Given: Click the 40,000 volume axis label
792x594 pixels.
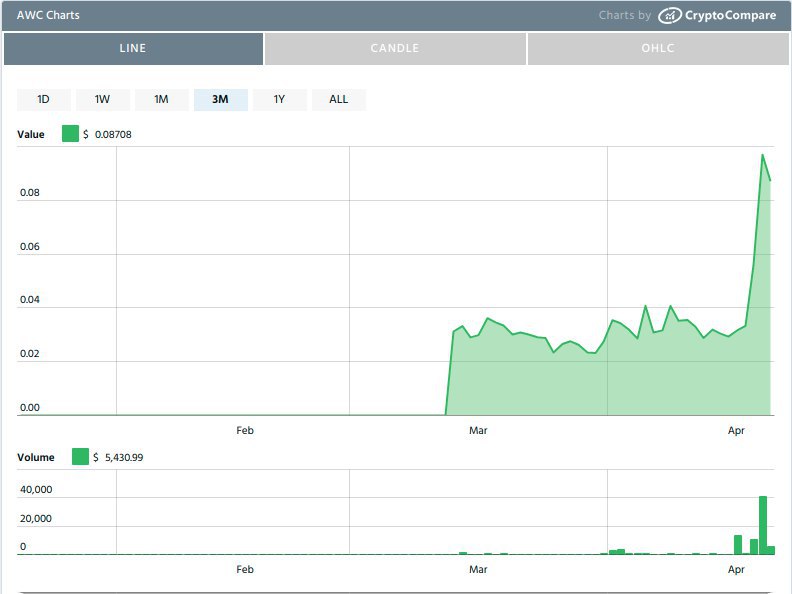Looking at the screenshot, I should [x=36, y=489].
